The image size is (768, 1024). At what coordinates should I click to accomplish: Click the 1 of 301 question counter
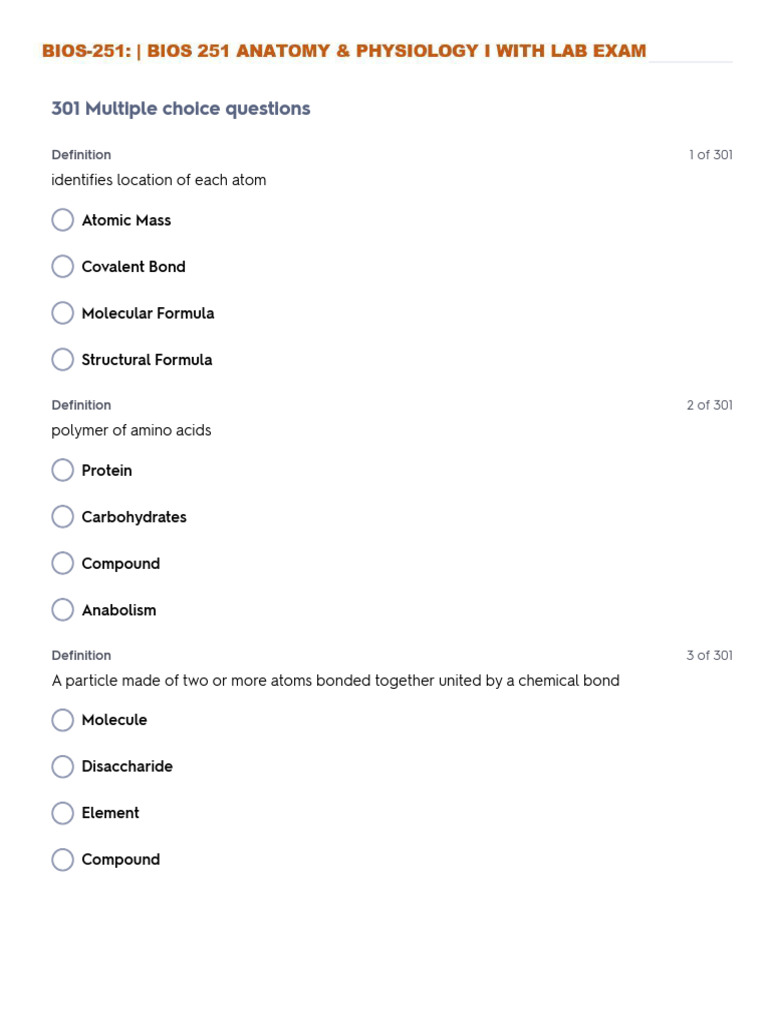(710, 155)
